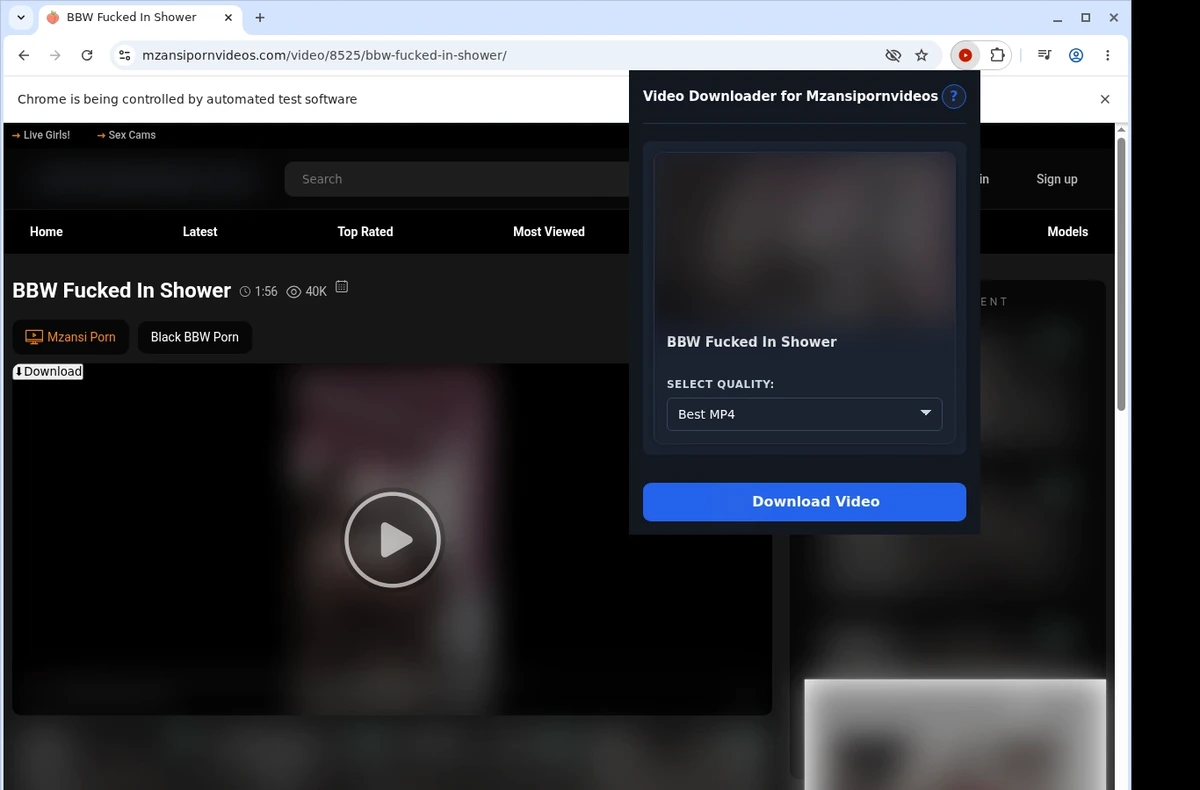Click the crossed-out eye tracking protection icon
The image size is (1200, 790).
893,55
